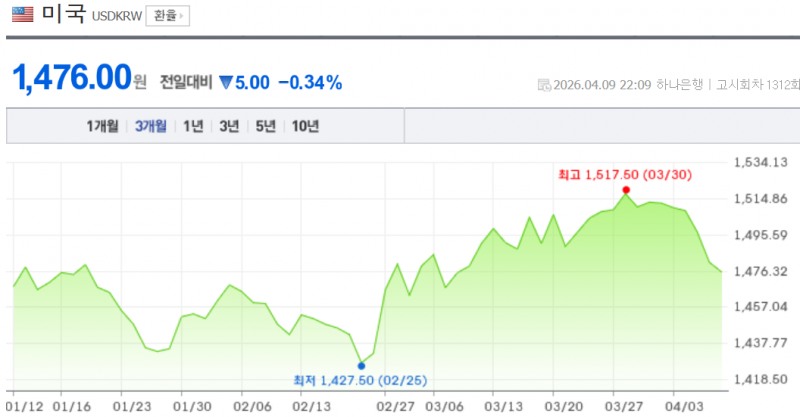Screen dimensions: 800x417
Task: Click the 미국 country title
Action: [x=62, y=16]
